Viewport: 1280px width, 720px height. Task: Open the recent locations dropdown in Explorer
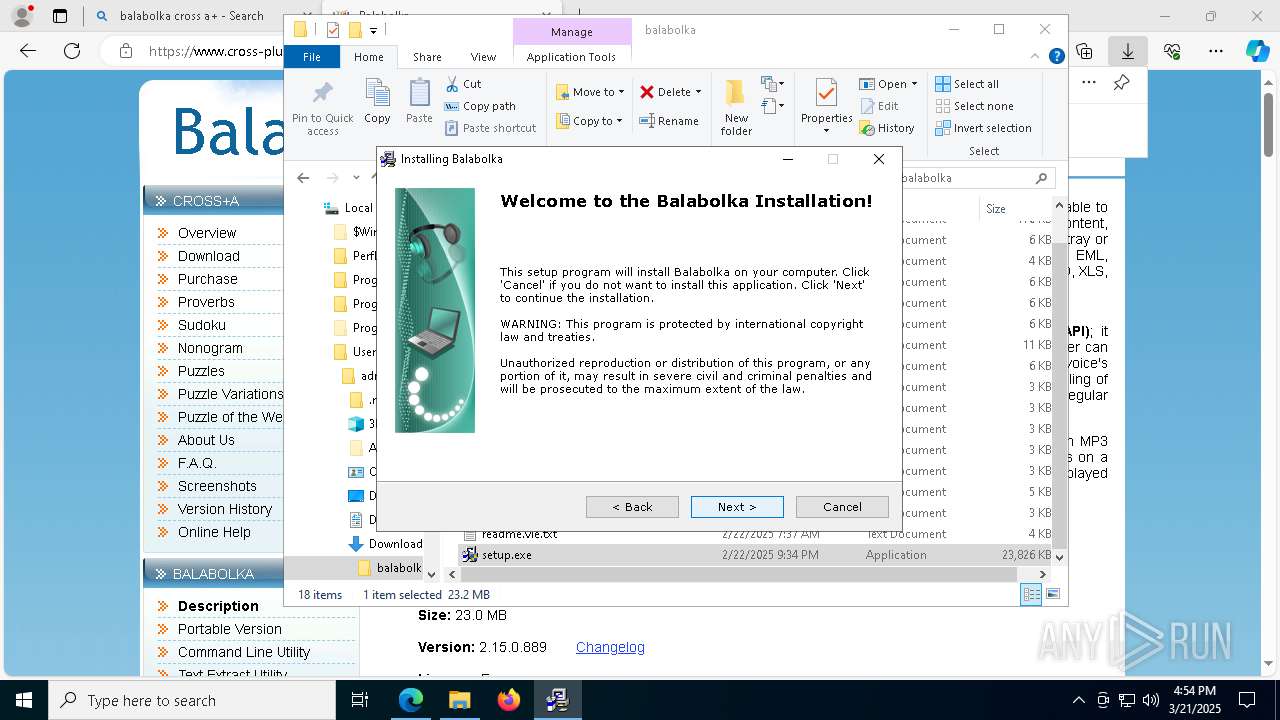coord(356,178)
